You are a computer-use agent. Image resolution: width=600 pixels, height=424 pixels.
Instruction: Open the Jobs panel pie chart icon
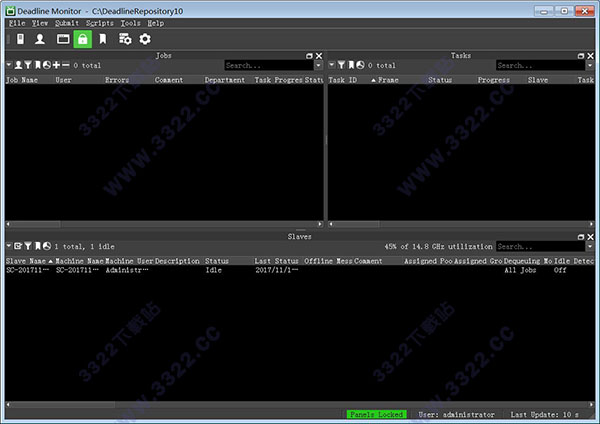(x=47, y=65)
